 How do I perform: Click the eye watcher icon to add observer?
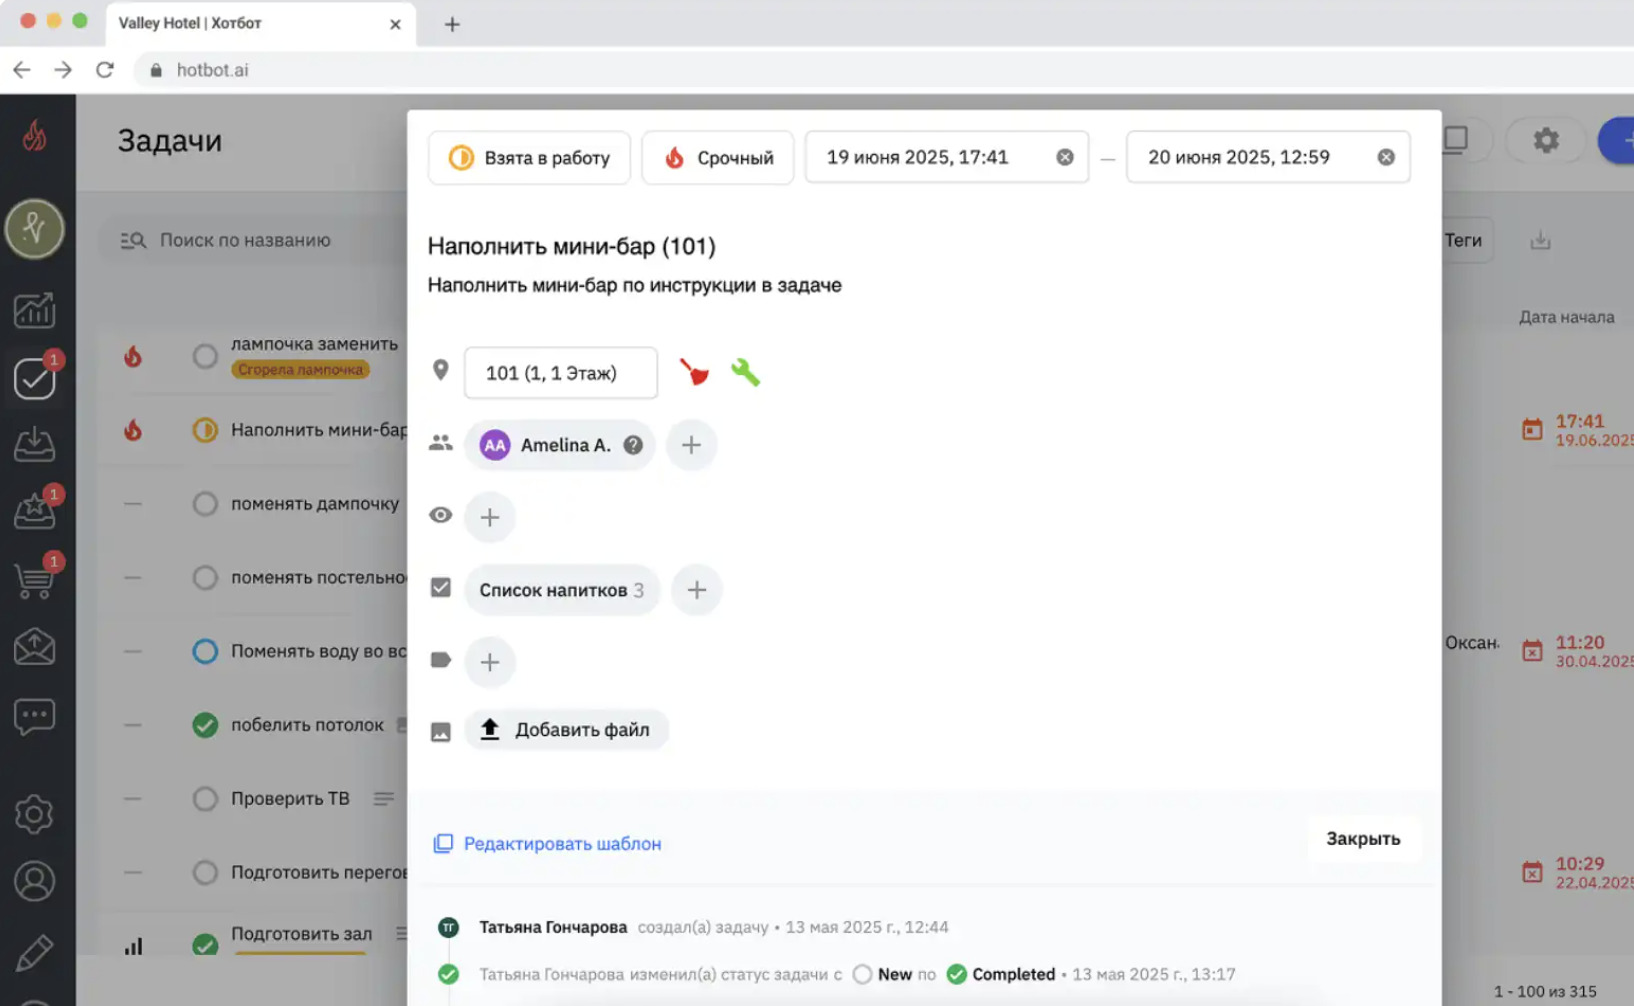440,514
